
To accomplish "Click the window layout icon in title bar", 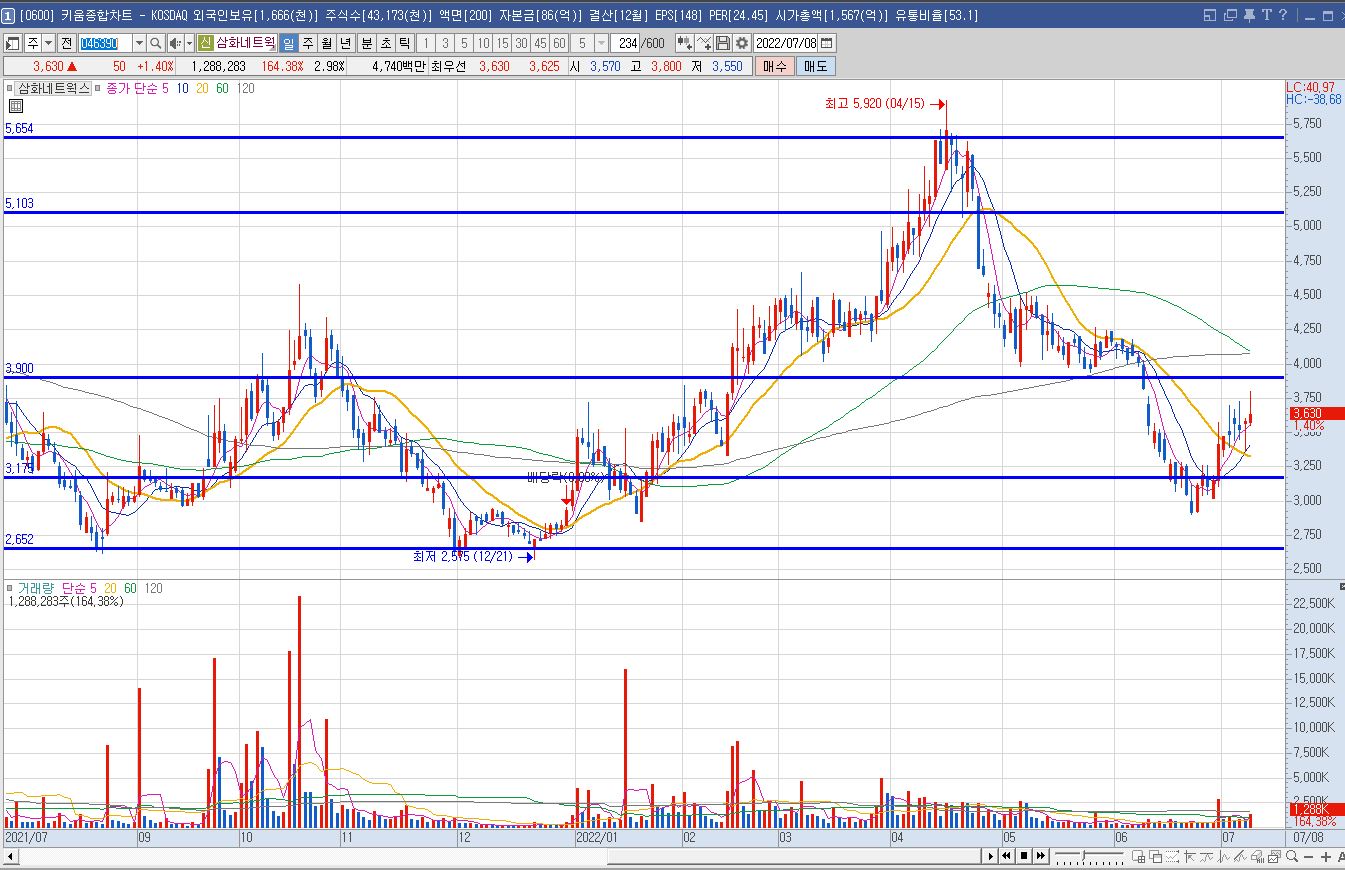I will point(1210,15).
